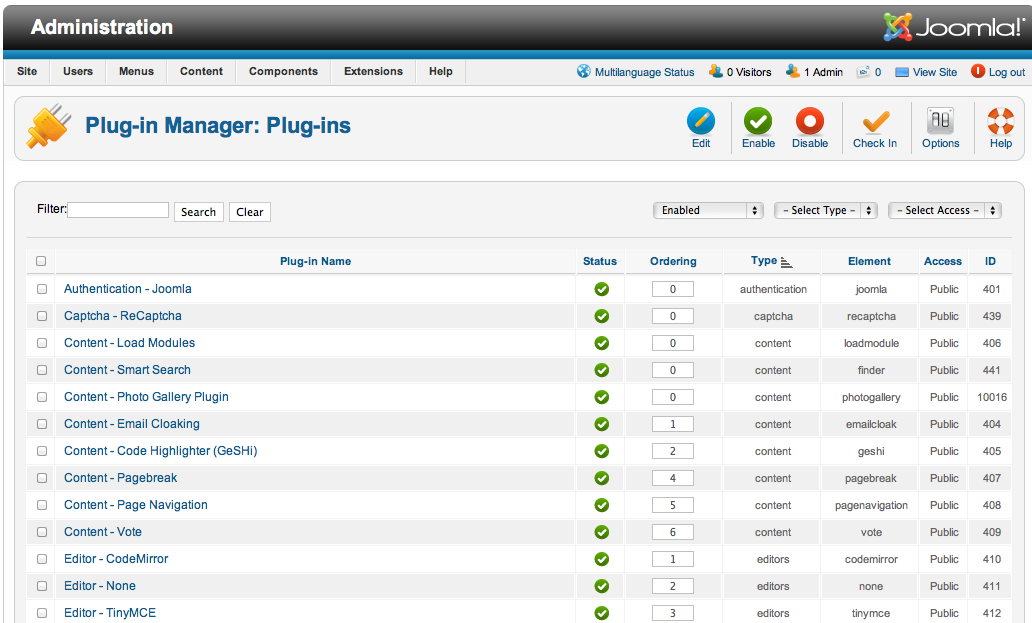This screenshot has height=623, width=1032.
Task: Toggle status icon for Authentication - Joomla
Action: 601,289
